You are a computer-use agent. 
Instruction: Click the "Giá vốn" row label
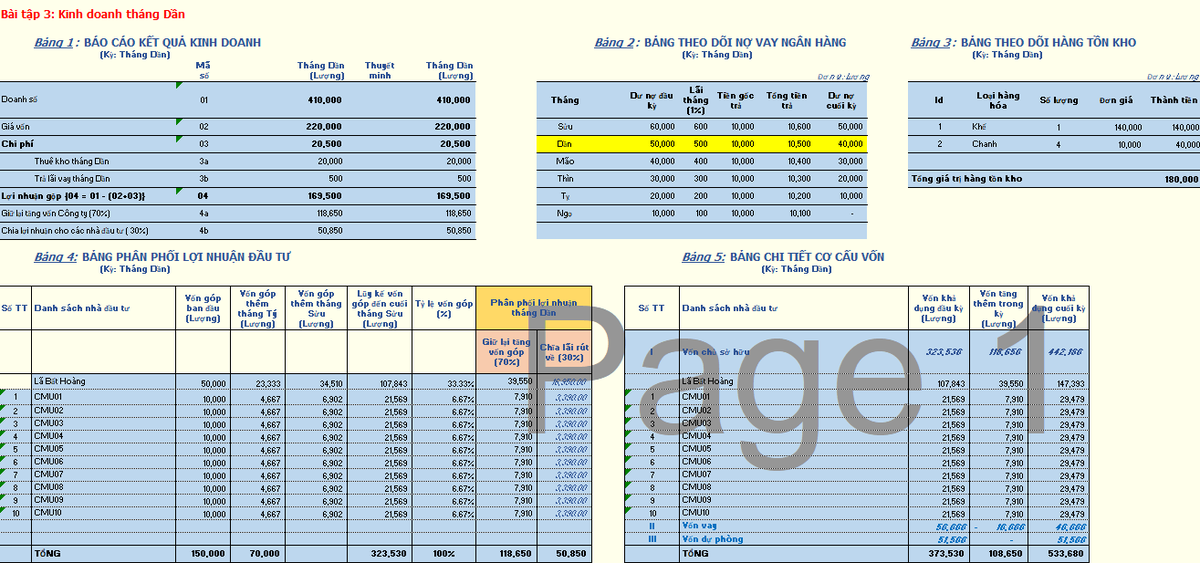point(16,127)
